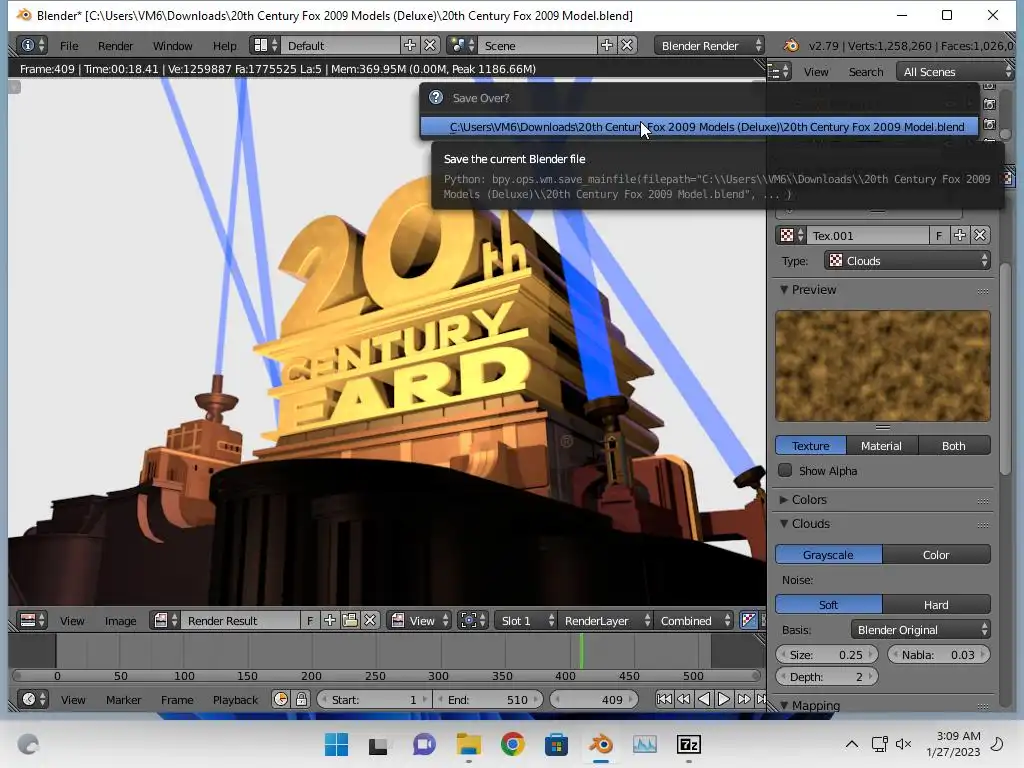This screenshot has height=768, width=1024.
Task: Set preview to Texture mode
Action: coord(810,445)
